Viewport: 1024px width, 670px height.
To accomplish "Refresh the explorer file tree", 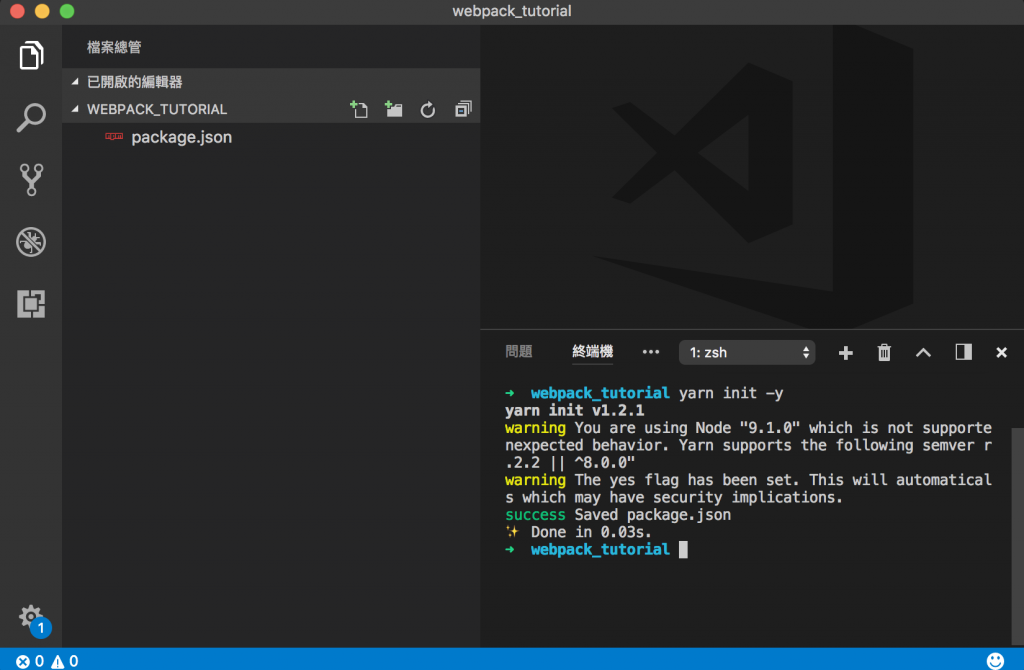I will click(428, 109).
